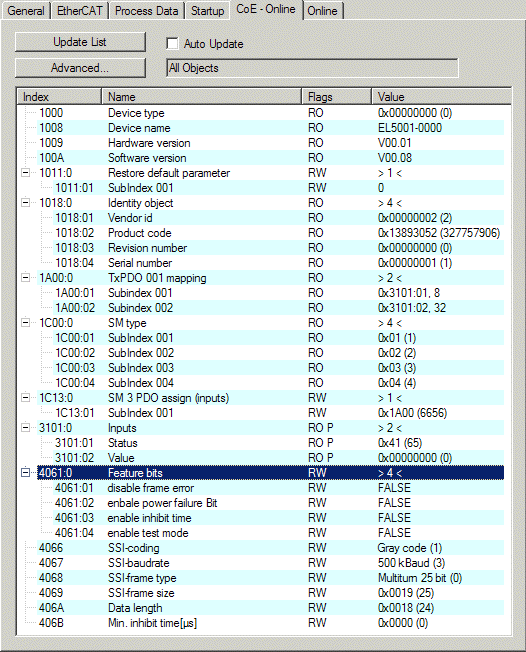This screenshot has width=526, height=652.
Task: Select the 1C00:03 SubIndex 003 row
Action: point(279,368)
